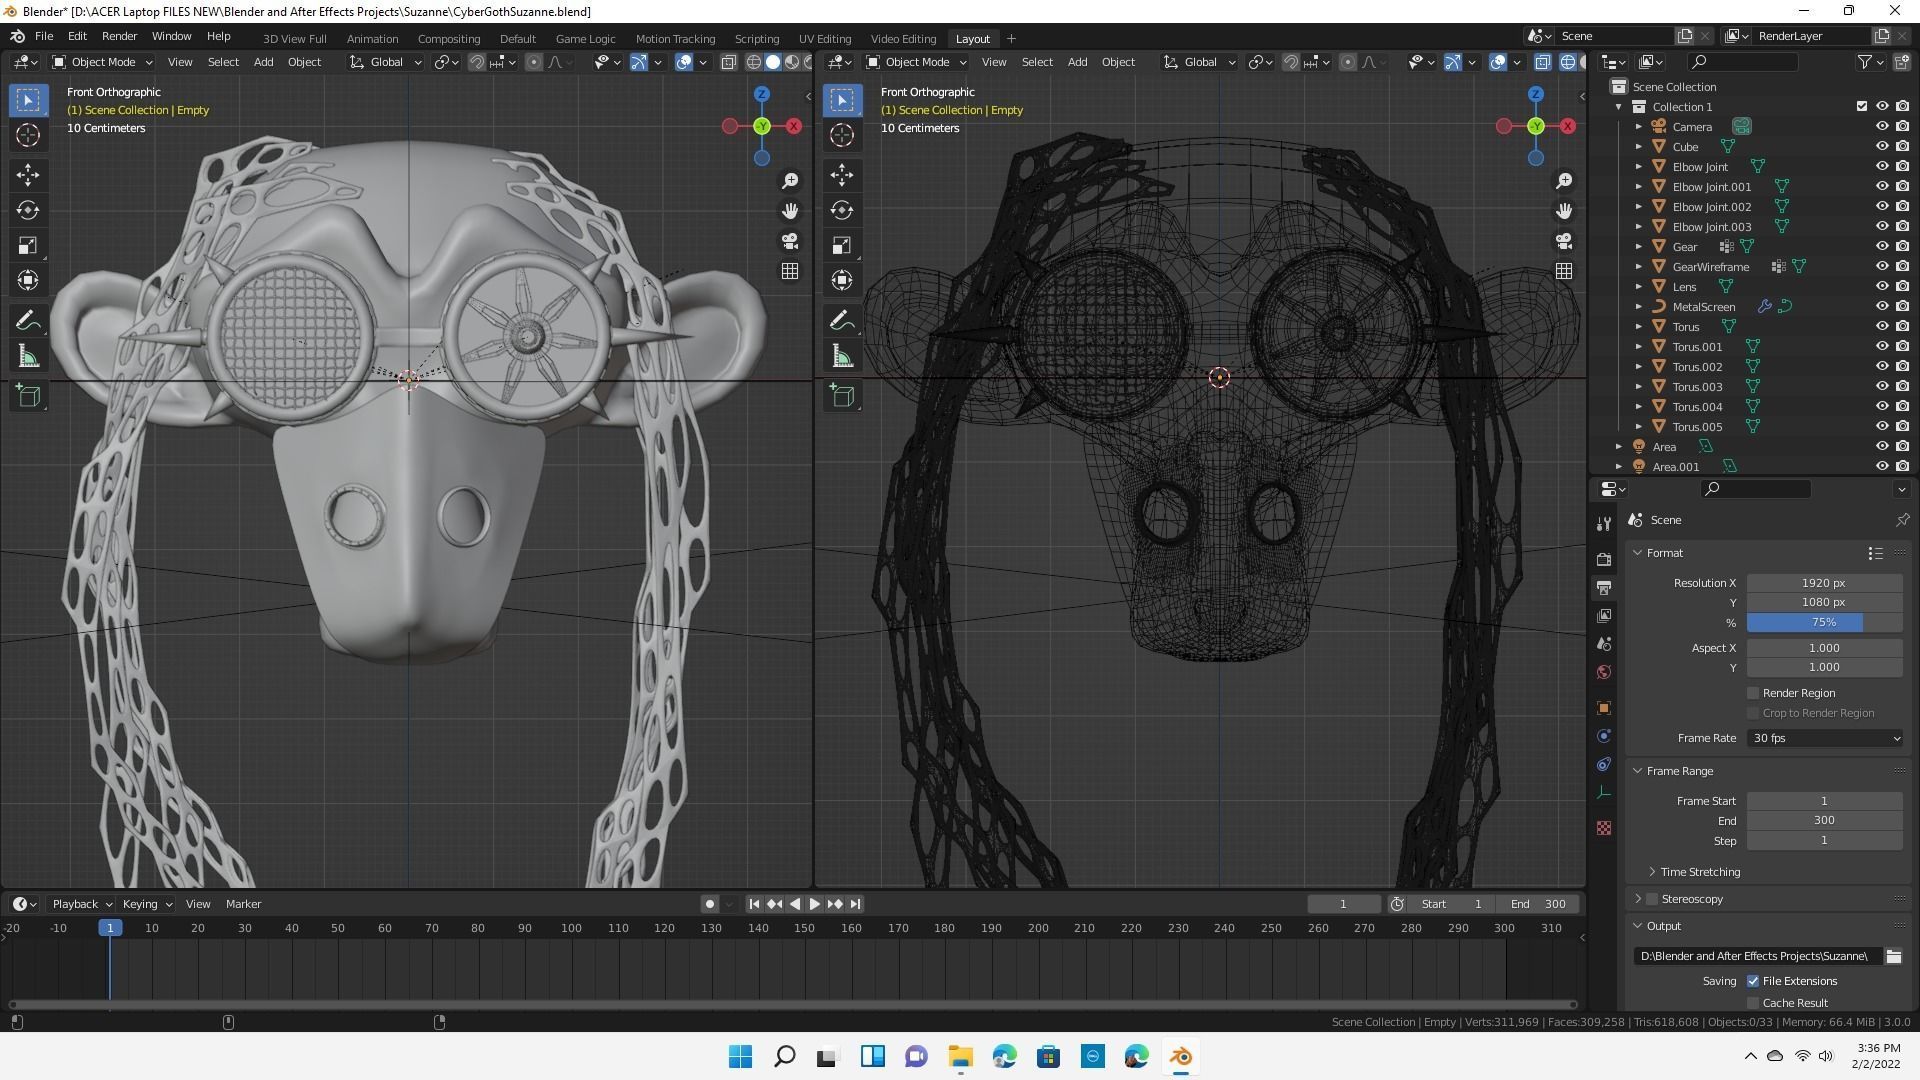Browse output folder with folder icon
Screen dimensions: 1920x1080
point(1893,956)
